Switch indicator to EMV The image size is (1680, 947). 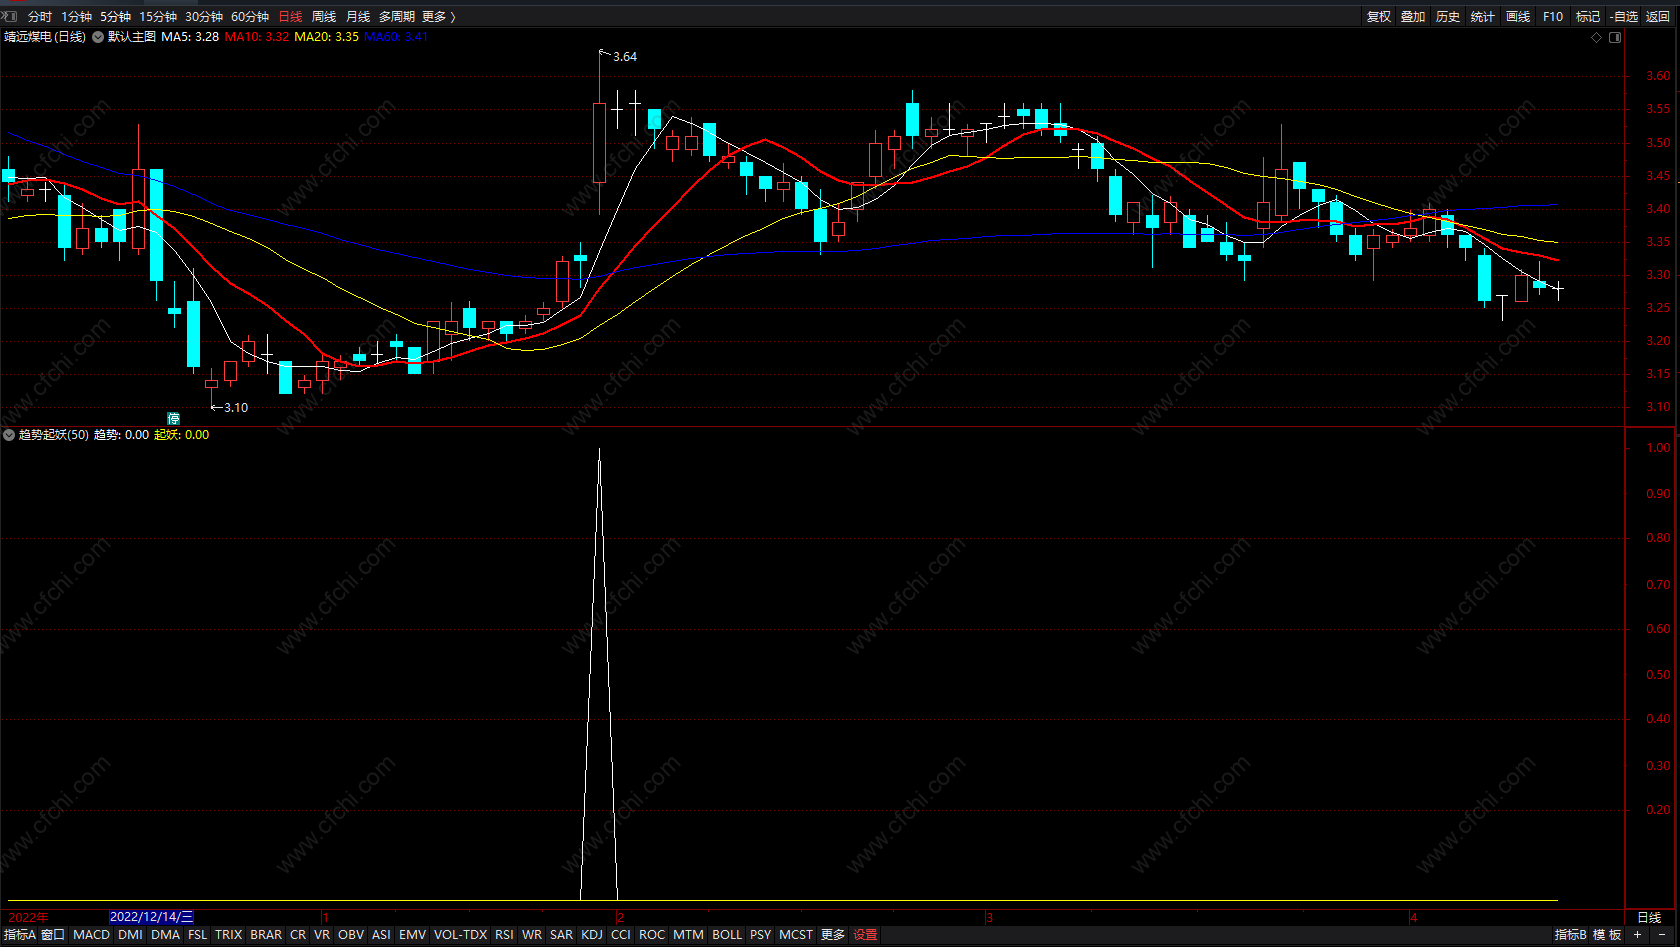[x=412, y=935]
